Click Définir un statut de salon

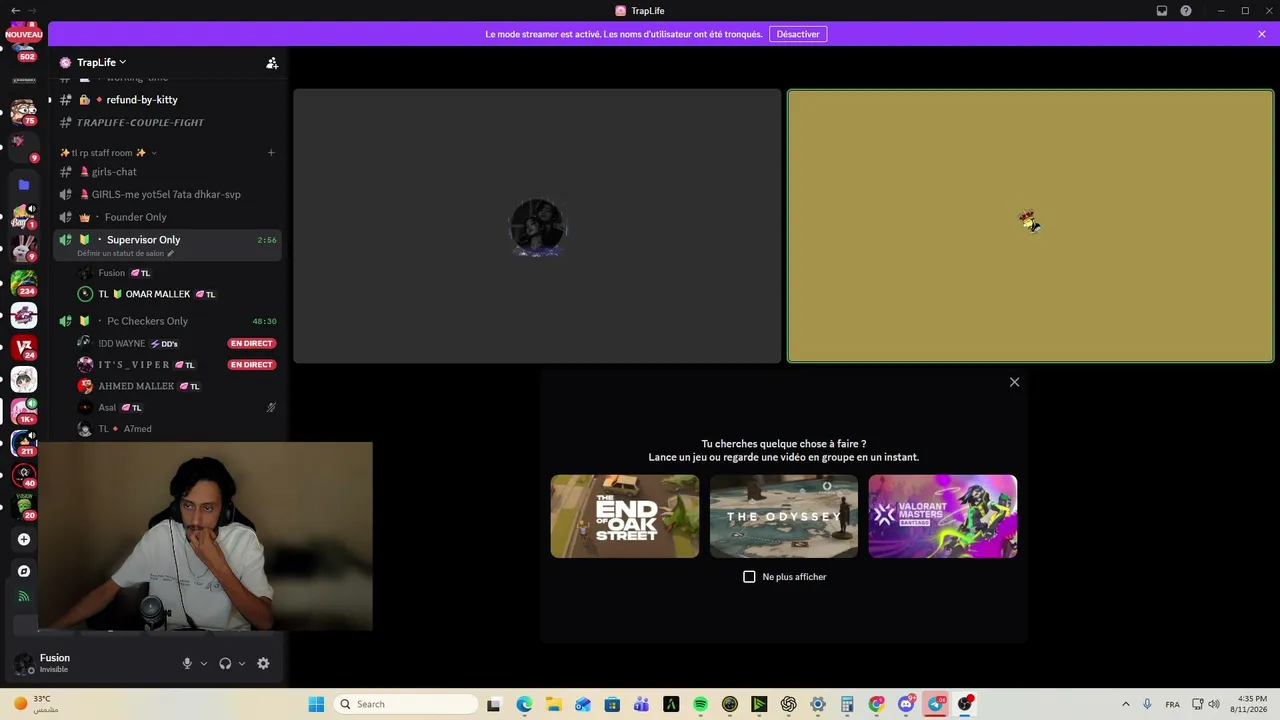pyautogui.click(x=125, y=254)
